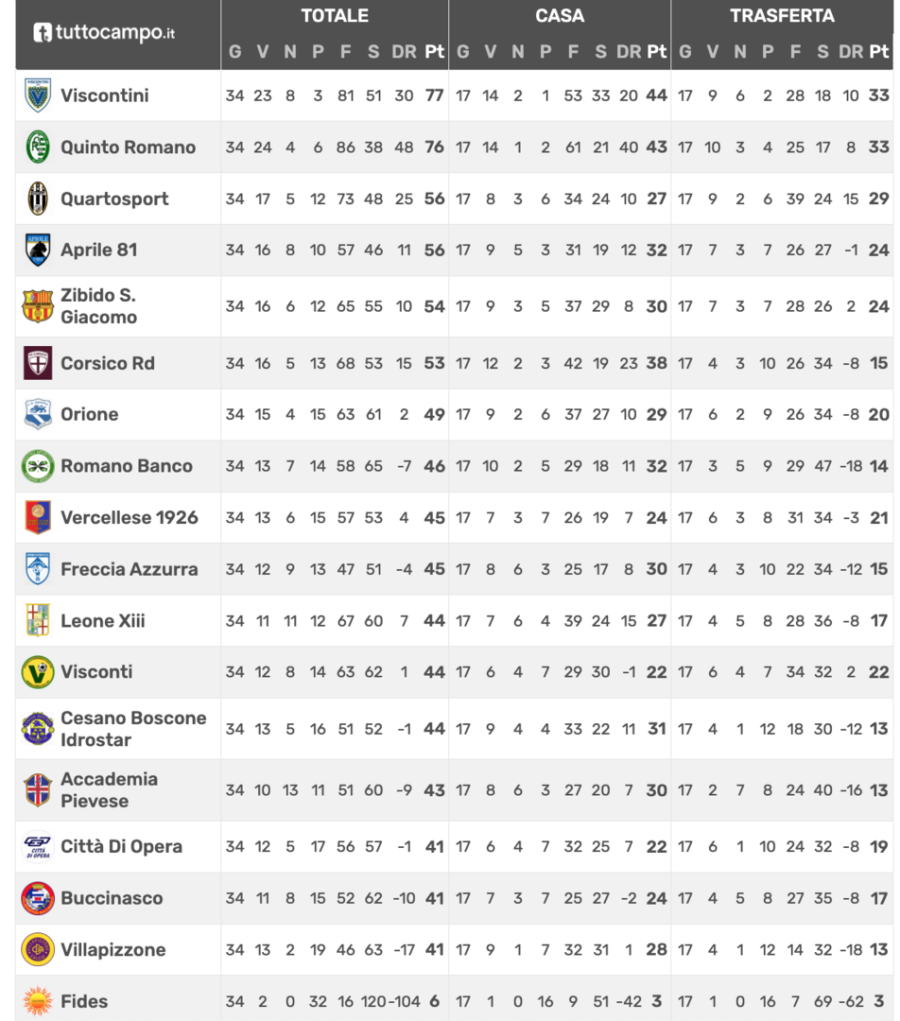Click the Zibido S. Giacomo crest
The width and height of the screenshot is (900, 1021).
click(38, 306)
